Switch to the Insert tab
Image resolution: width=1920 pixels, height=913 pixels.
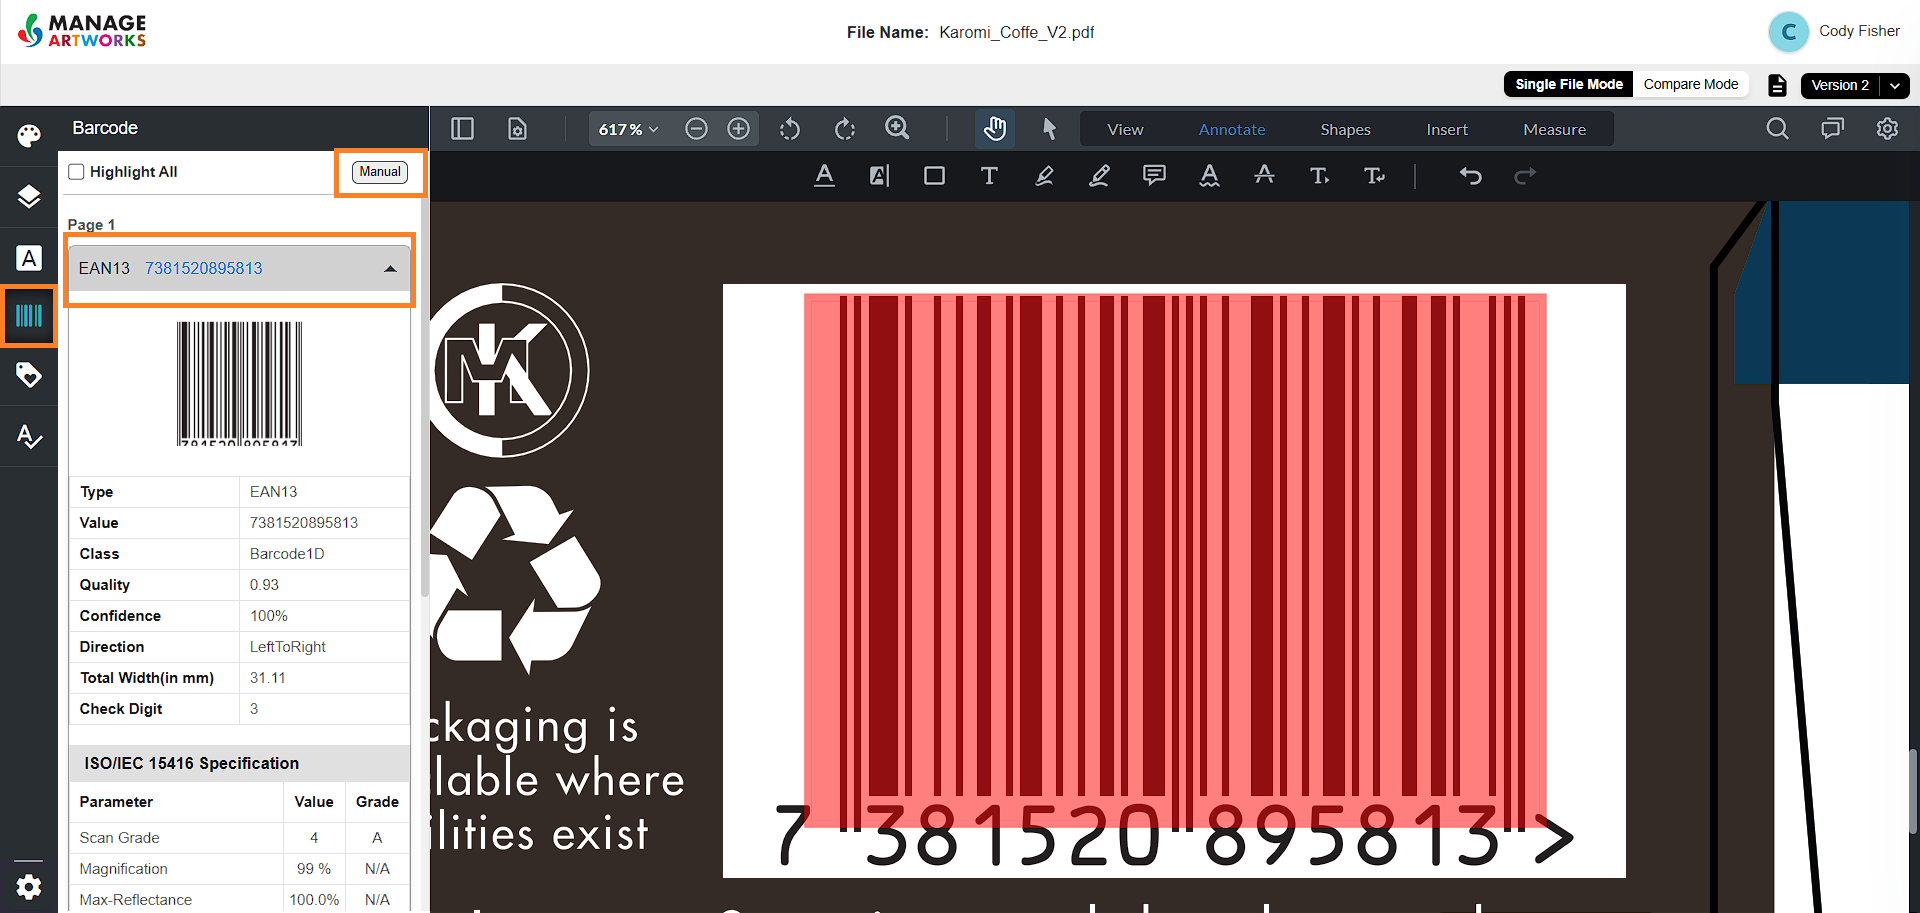point(1447,129)
